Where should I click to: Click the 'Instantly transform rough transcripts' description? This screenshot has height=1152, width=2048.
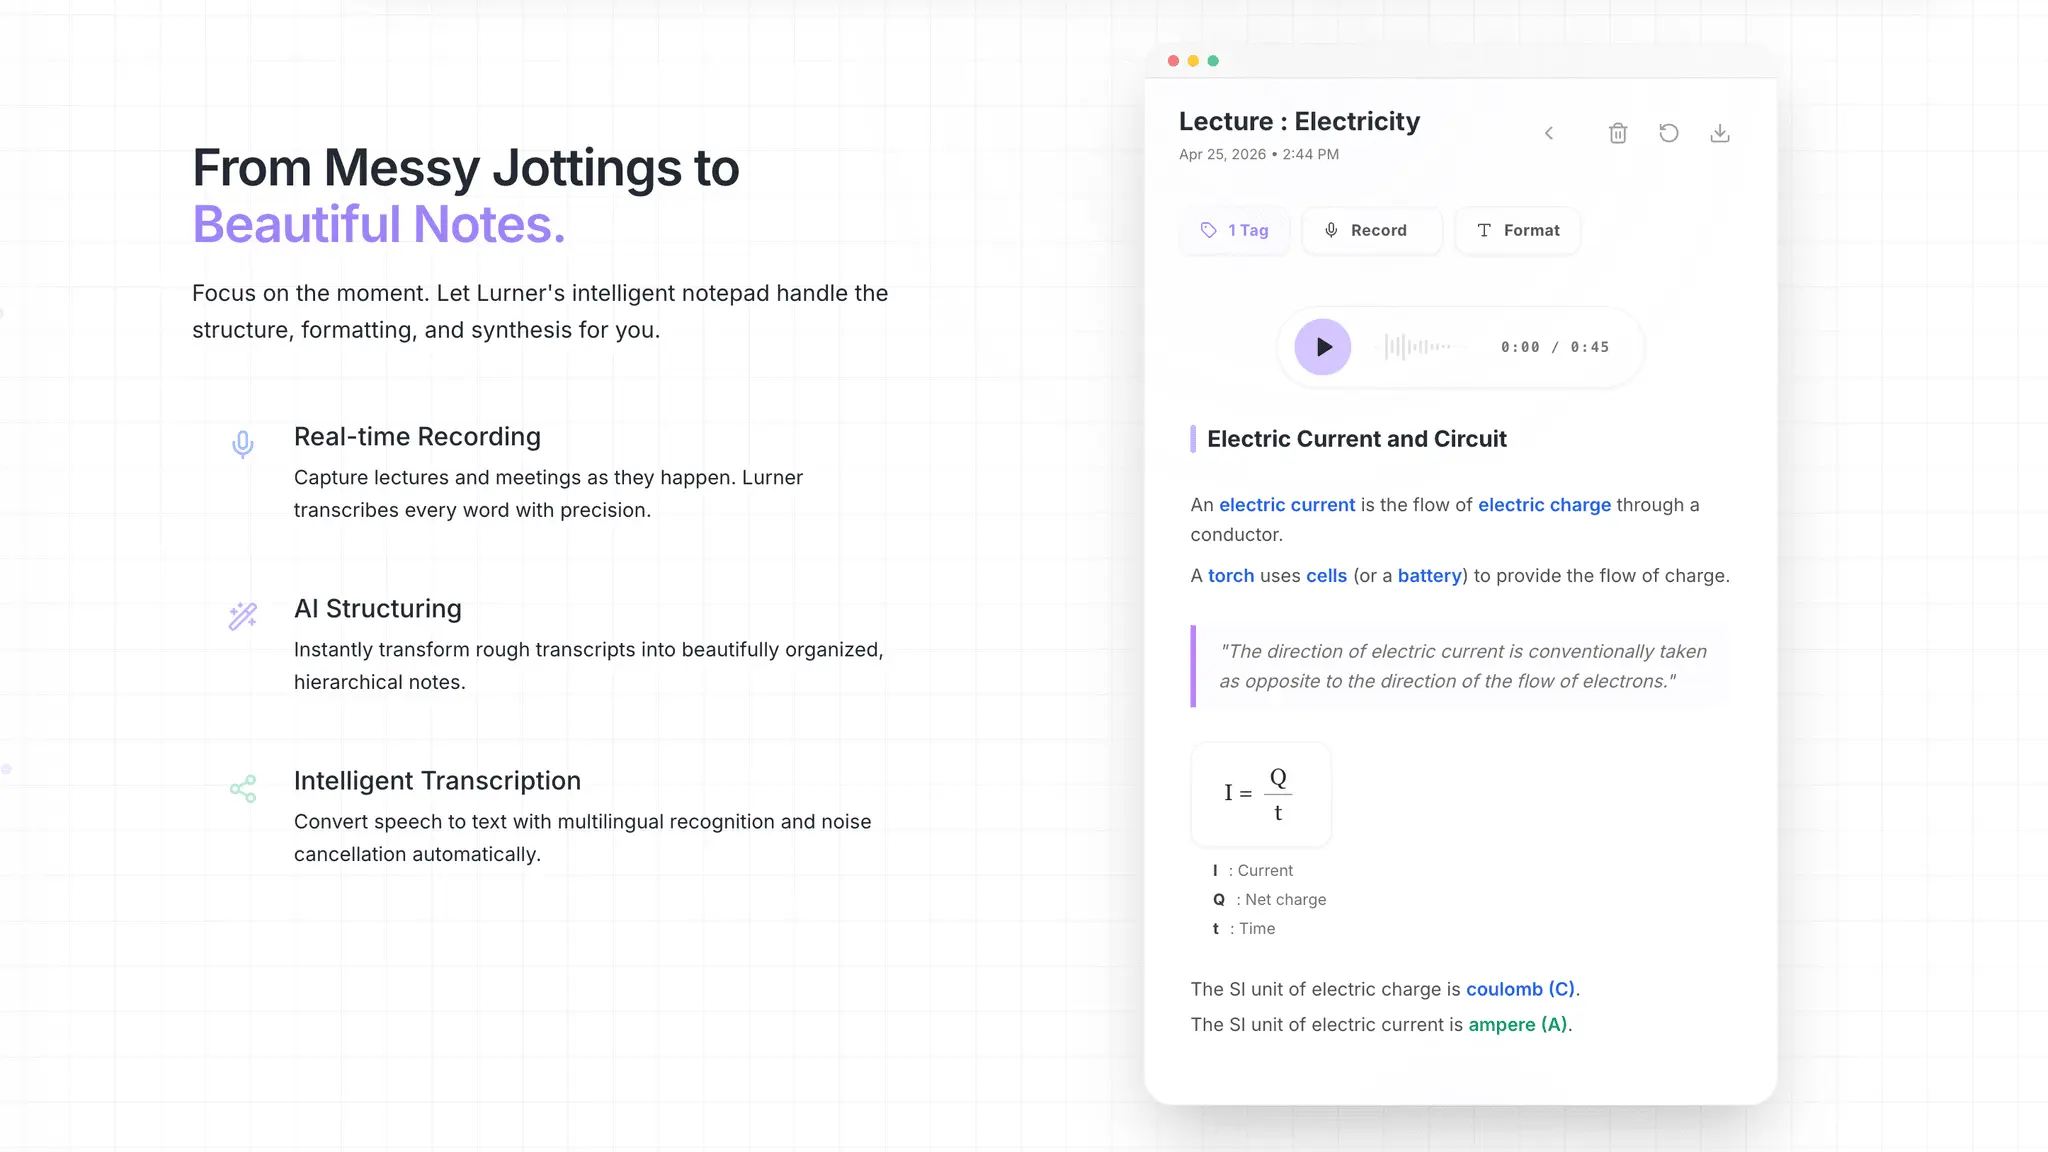pos(588,666)
